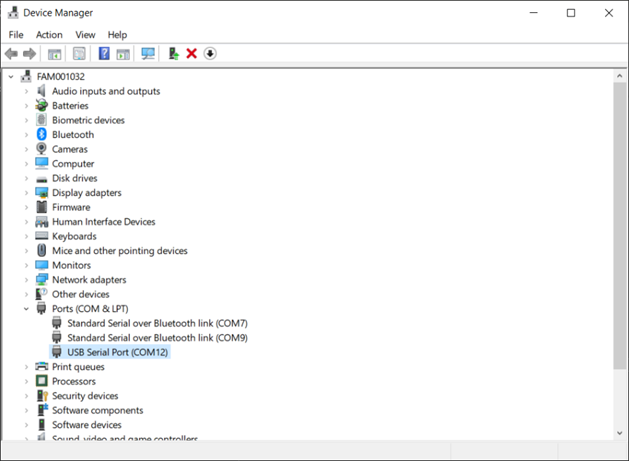Select Standard Serial over Bluetooth link (COM7)
This screenshot has width=629, height=461.
157,324
